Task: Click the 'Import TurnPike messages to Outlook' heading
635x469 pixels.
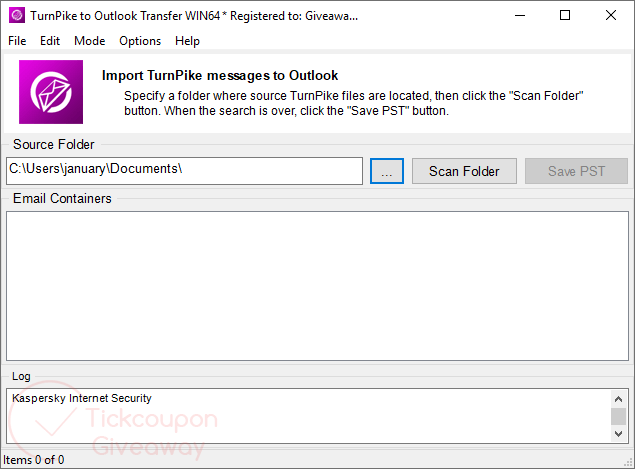Action: 220,75
